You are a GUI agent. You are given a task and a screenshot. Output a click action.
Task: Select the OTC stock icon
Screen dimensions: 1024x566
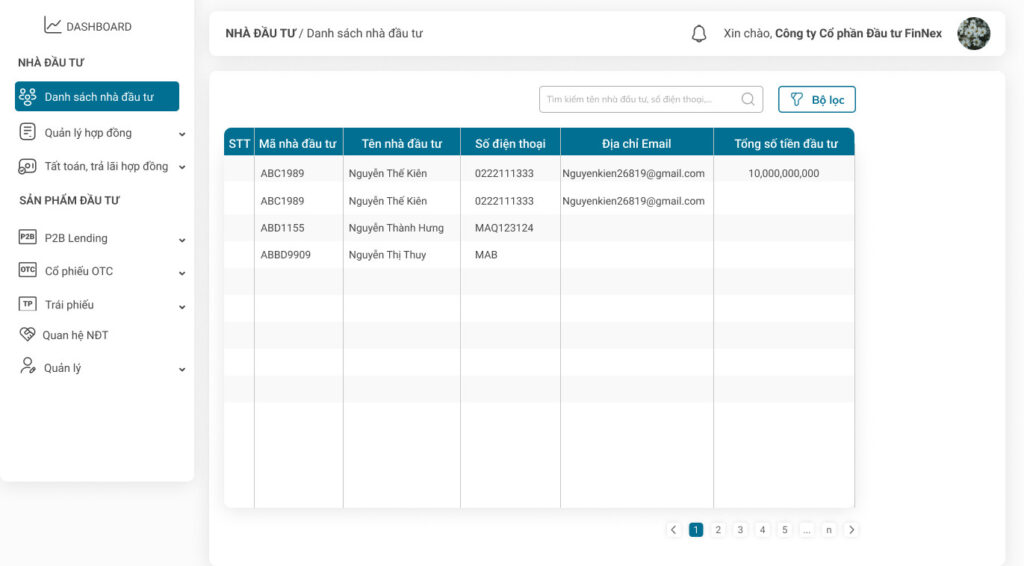click(27, 270)
